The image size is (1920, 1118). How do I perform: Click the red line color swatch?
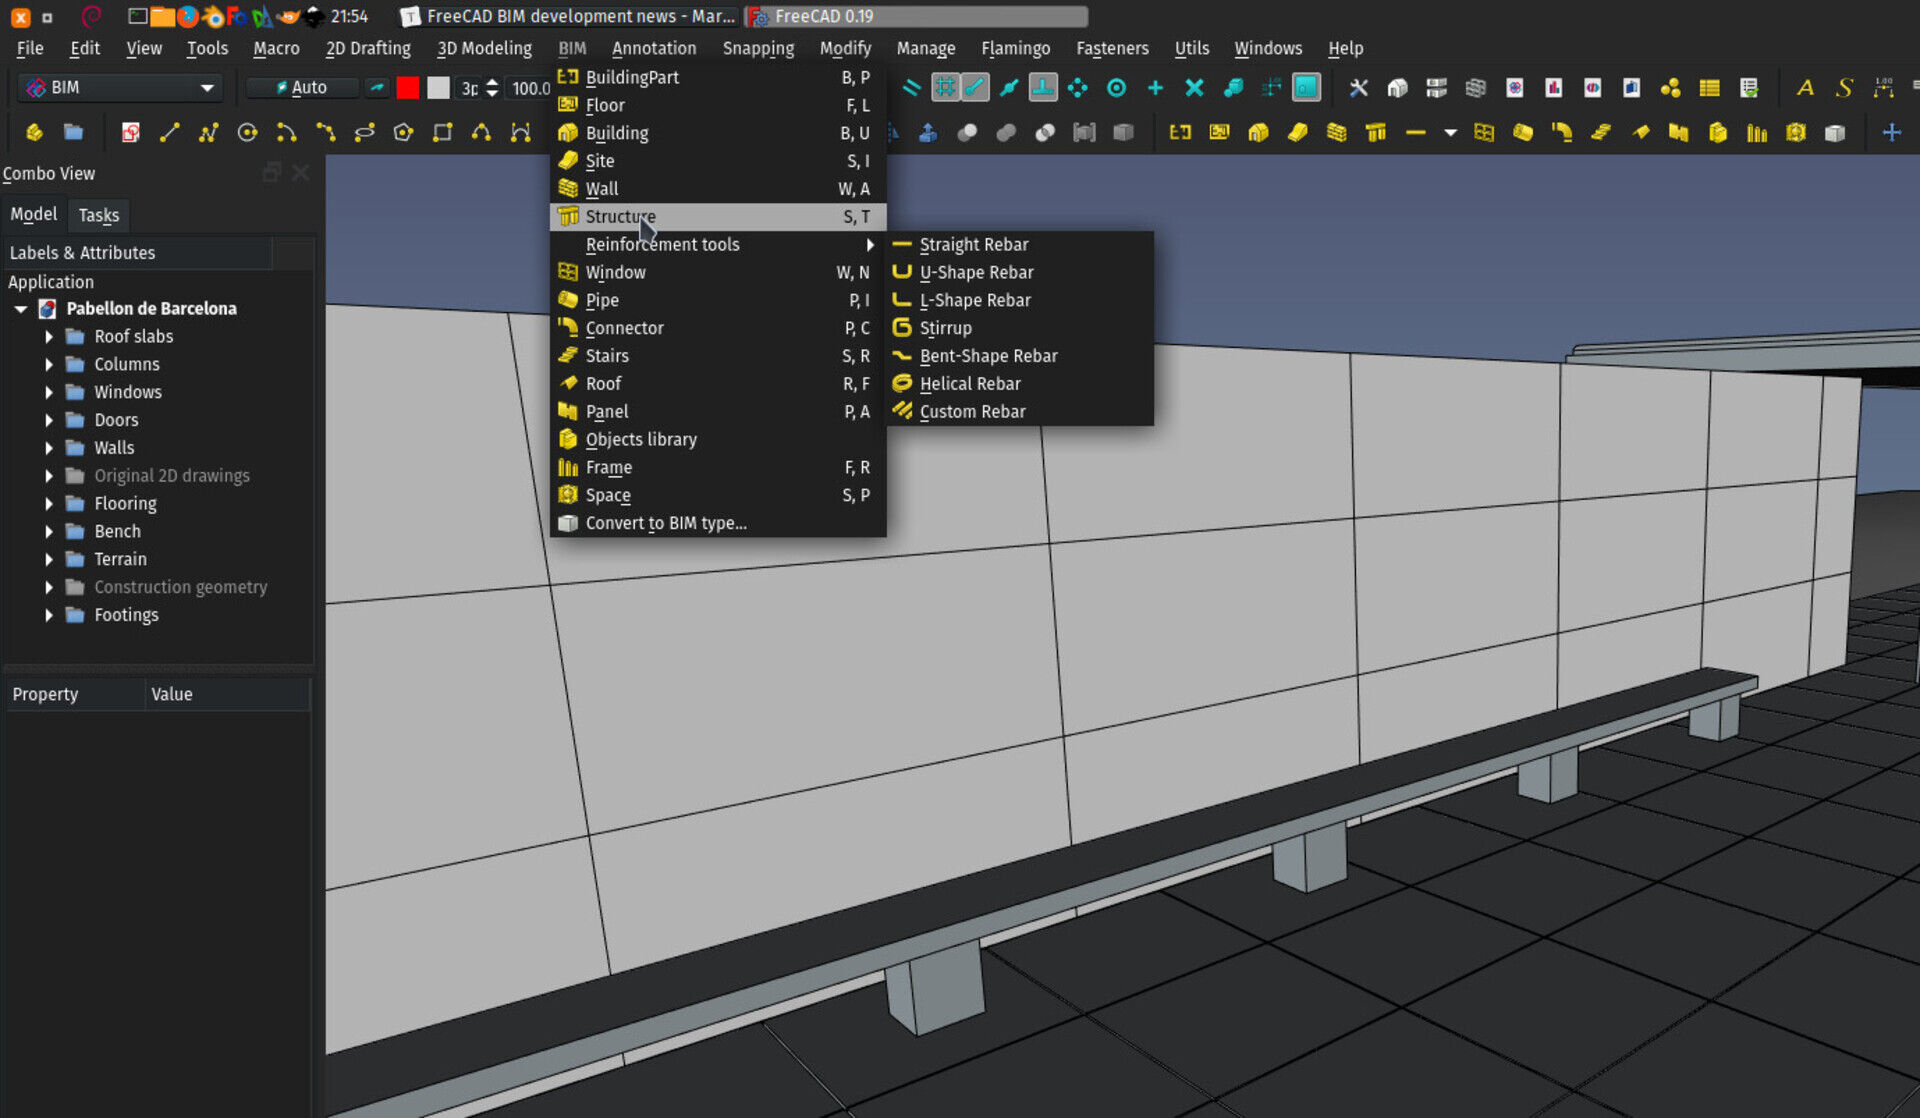(x=407, y=88)
